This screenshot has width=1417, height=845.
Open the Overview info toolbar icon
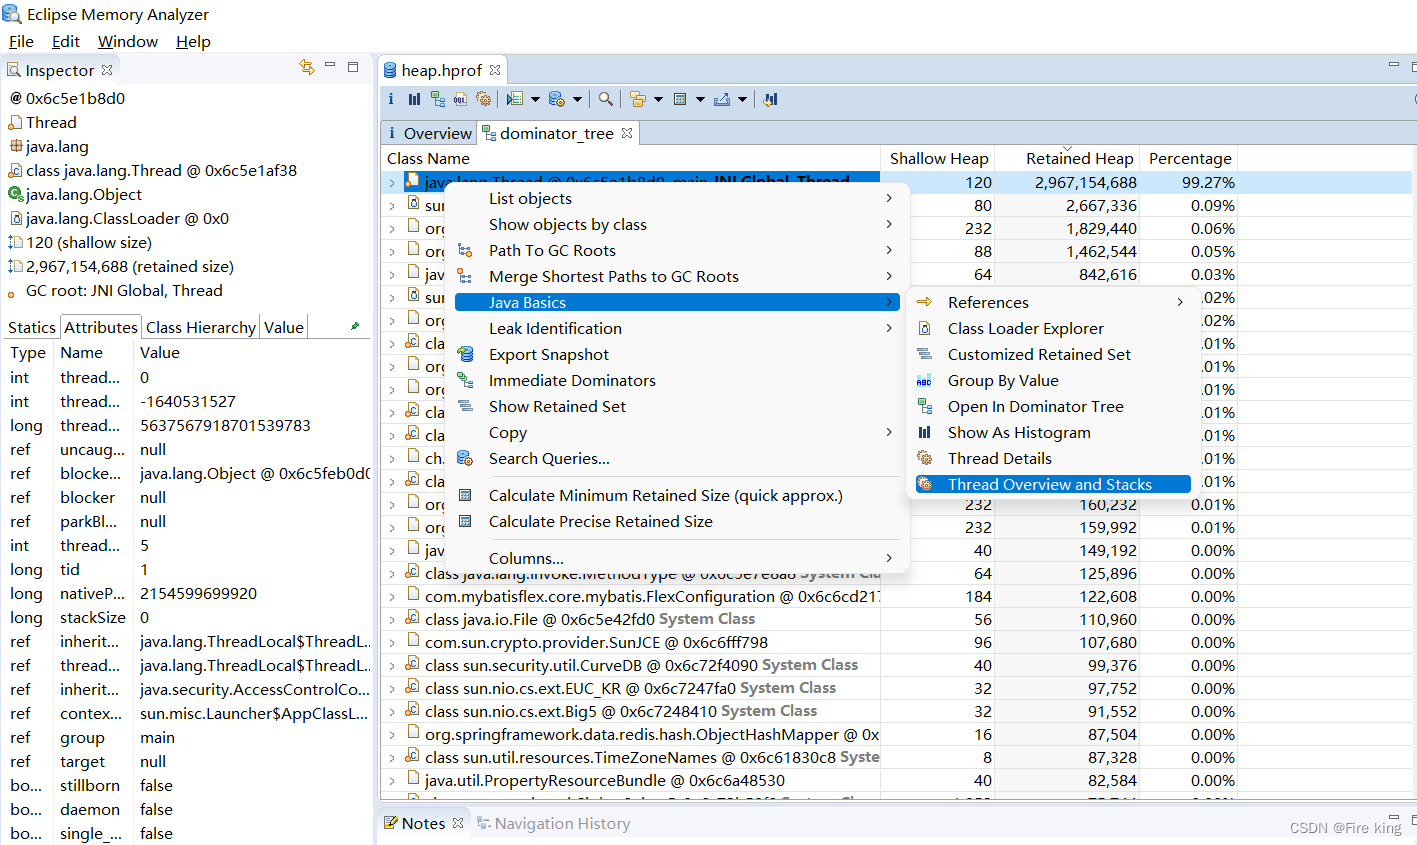coord(391,99)
